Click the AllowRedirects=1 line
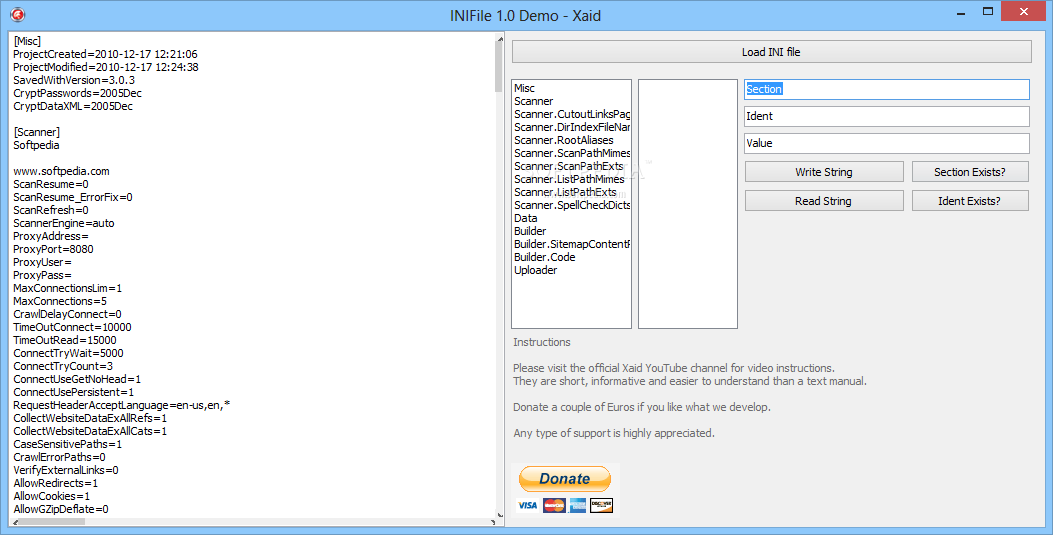Image resolution: width=1053 pixels, height=535 pixels. (x=56, y=483)
